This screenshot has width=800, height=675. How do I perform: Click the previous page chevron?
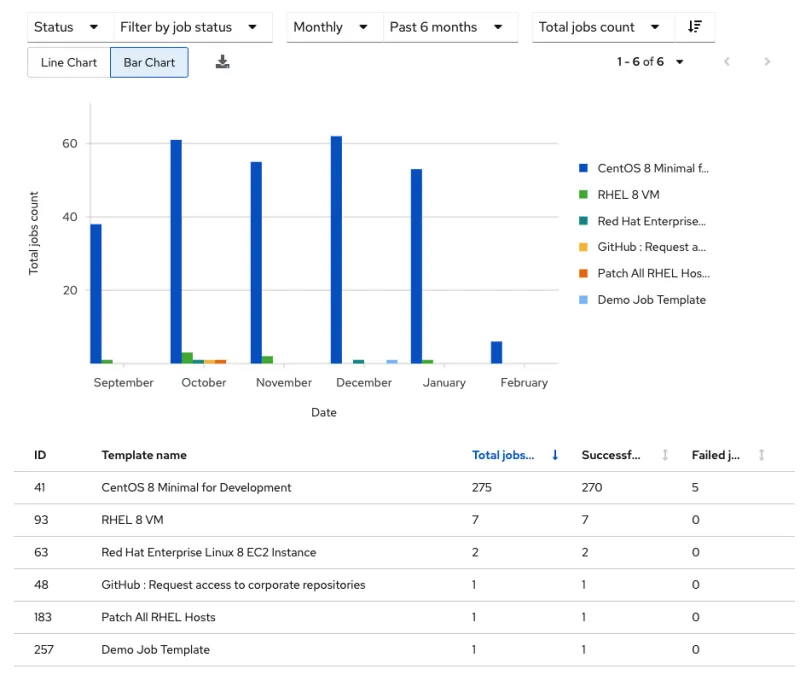(x=727, y=61)
